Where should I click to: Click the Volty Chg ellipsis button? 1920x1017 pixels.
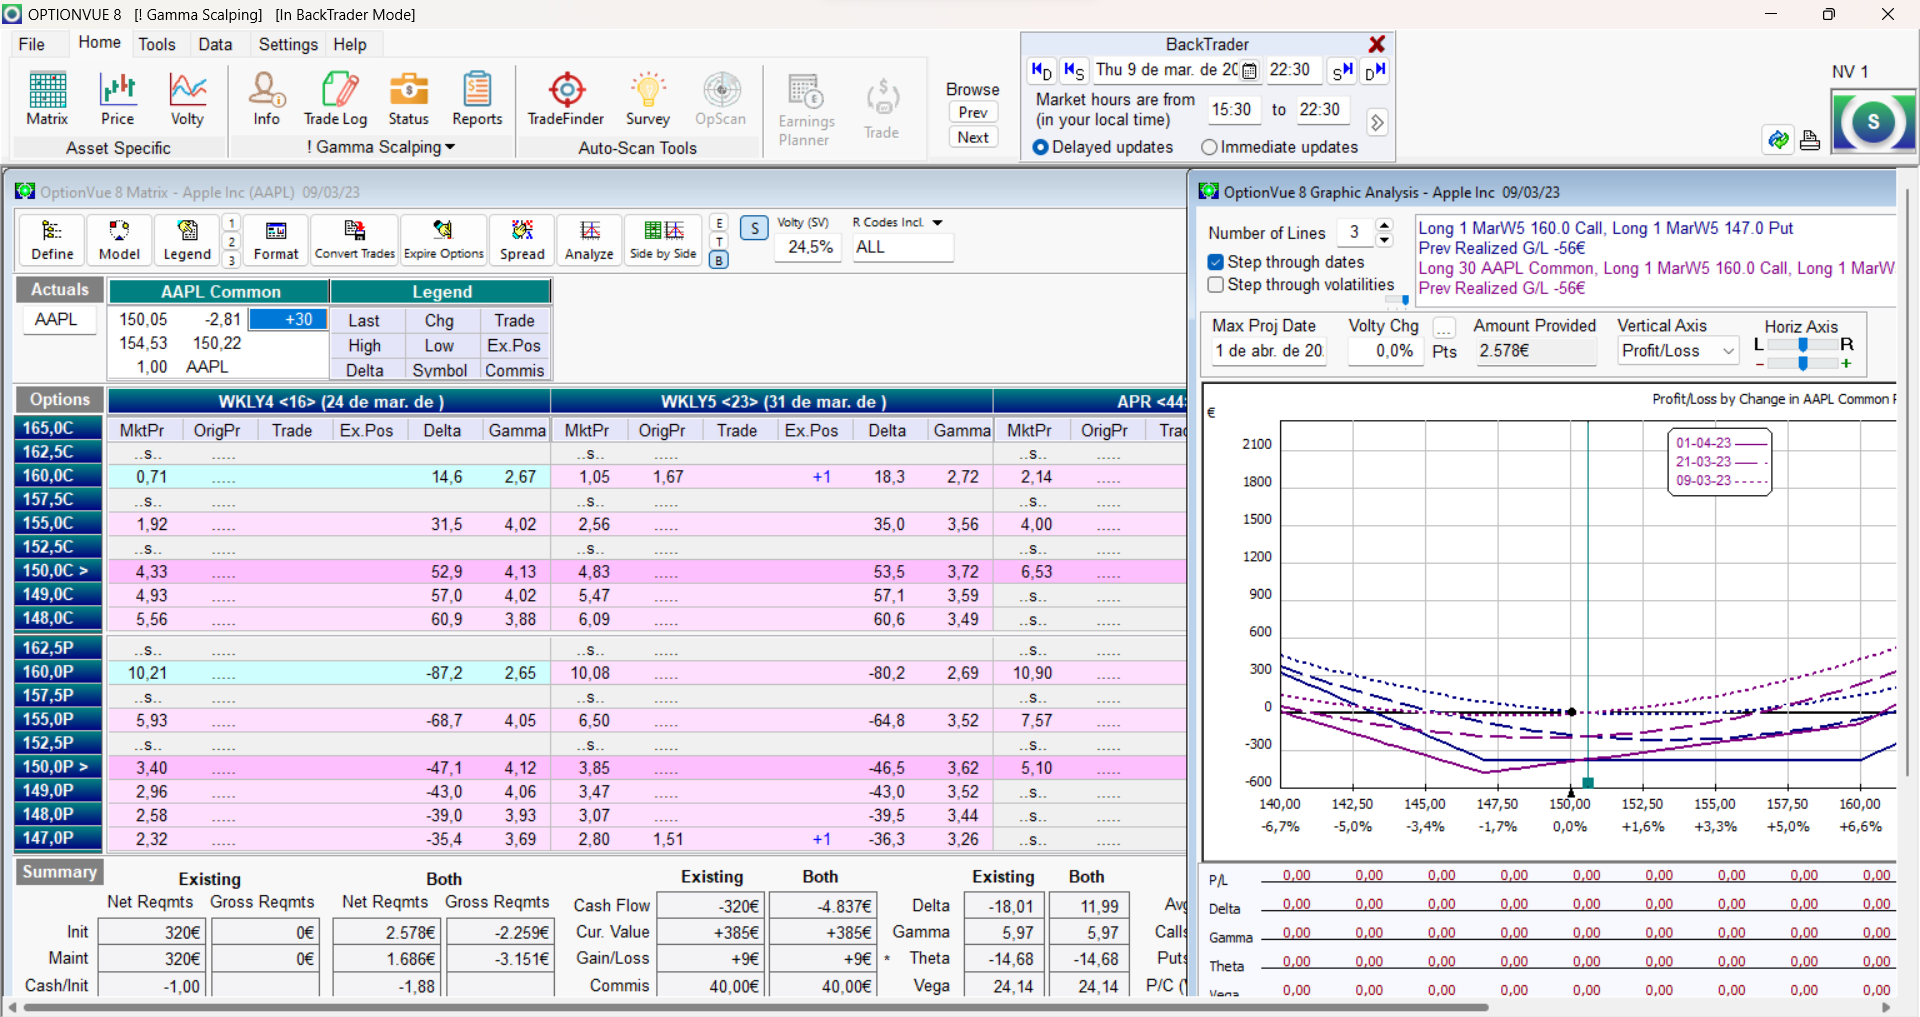point(1444,328)
